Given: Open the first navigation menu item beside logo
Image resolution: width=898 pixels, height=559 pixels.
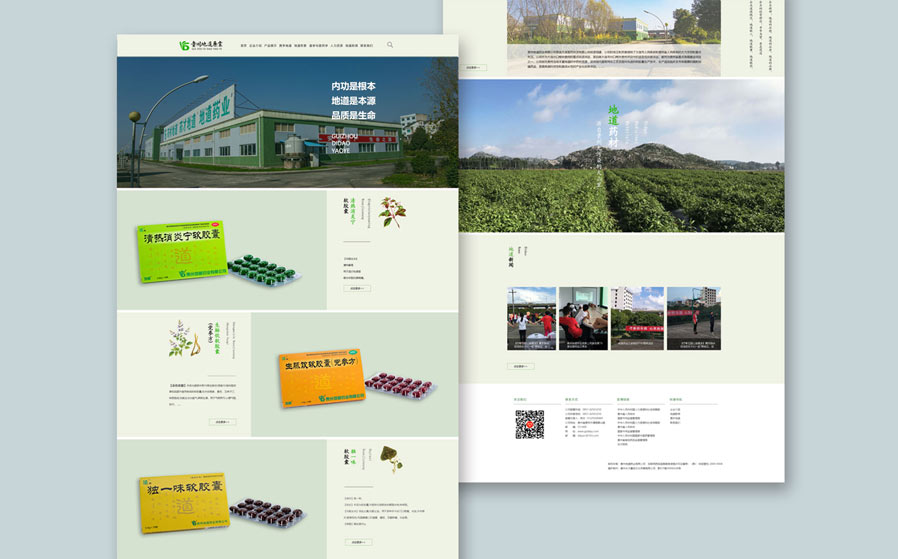Looking at the screenshot, I should point(243,45).
